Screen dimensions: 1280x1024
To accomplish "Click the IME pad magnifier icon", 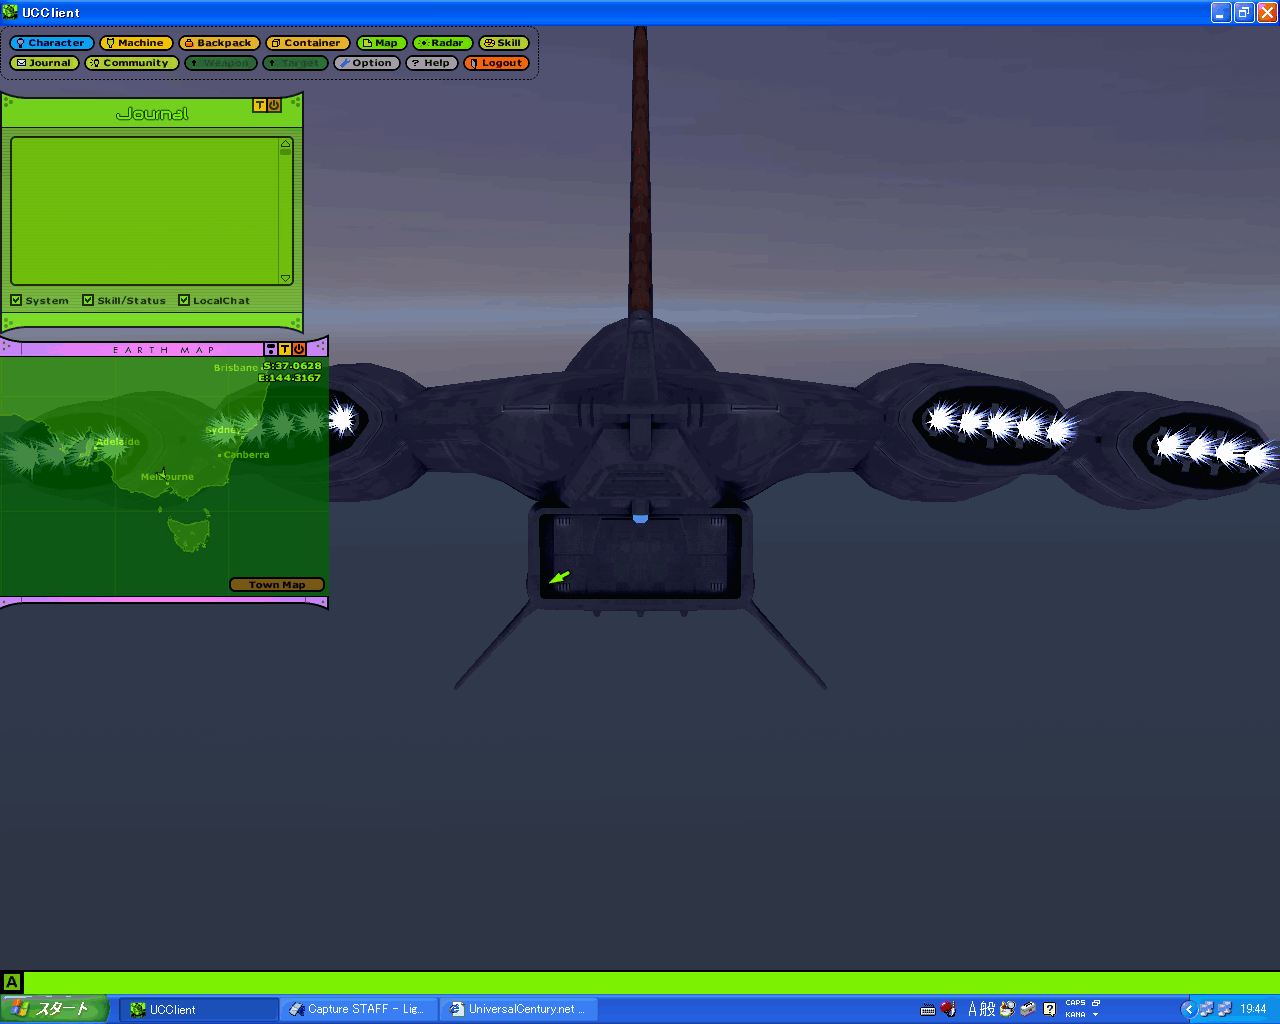I will (1007, 1010).
